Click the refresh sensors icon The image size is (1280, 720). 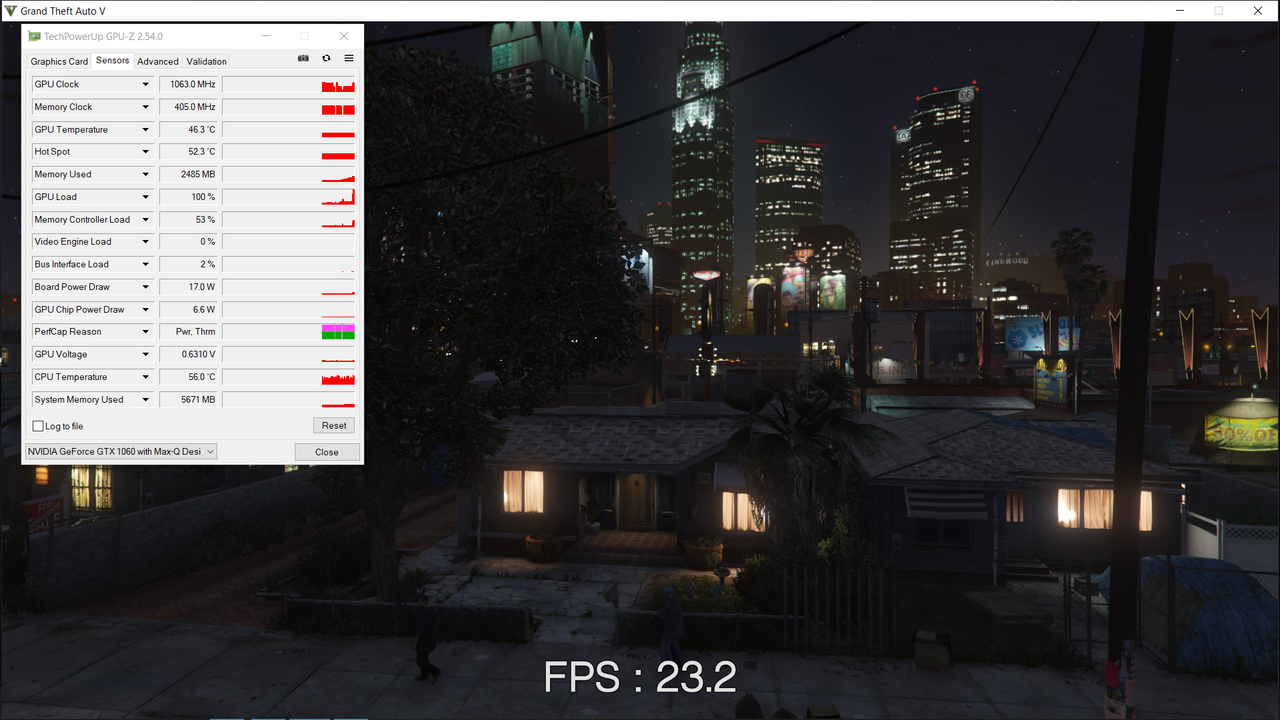tap(326, 58)
